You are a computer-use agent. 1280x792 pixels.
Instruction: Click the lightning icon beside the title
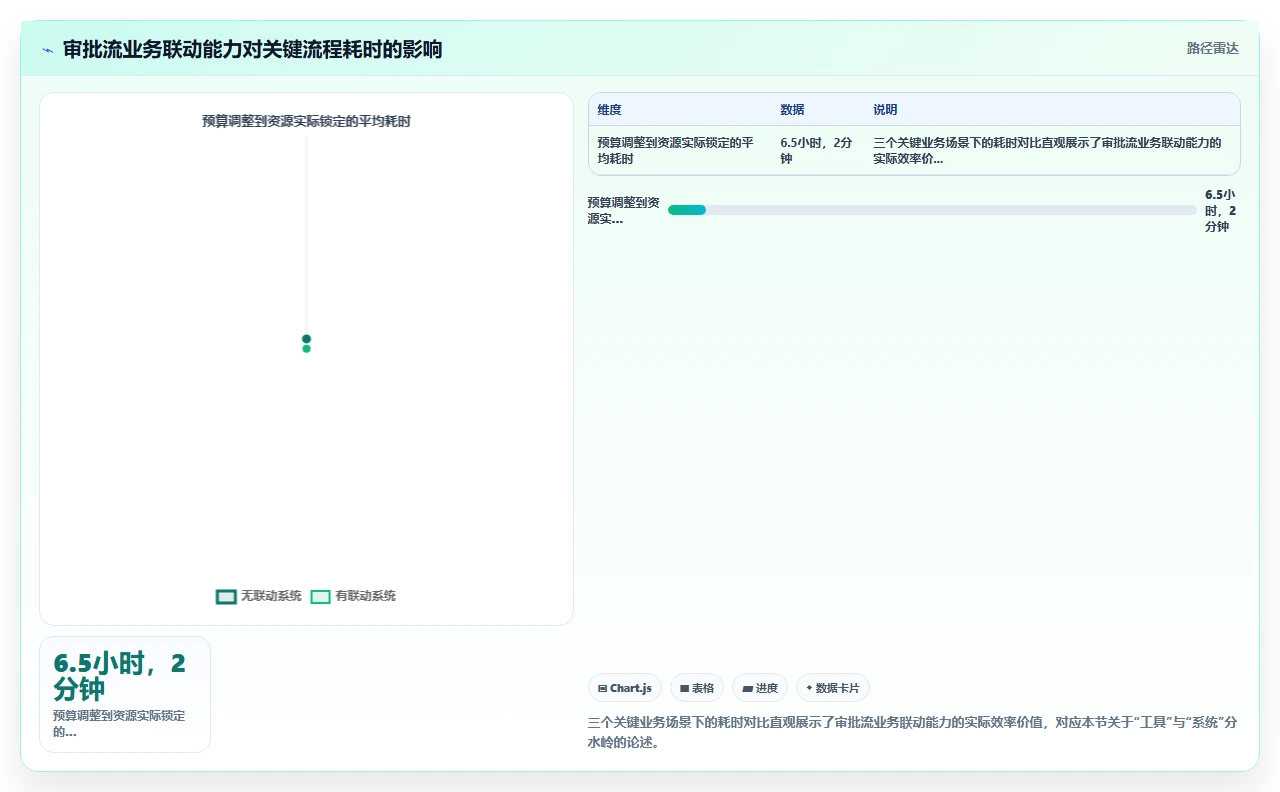(x=47, y=50)
